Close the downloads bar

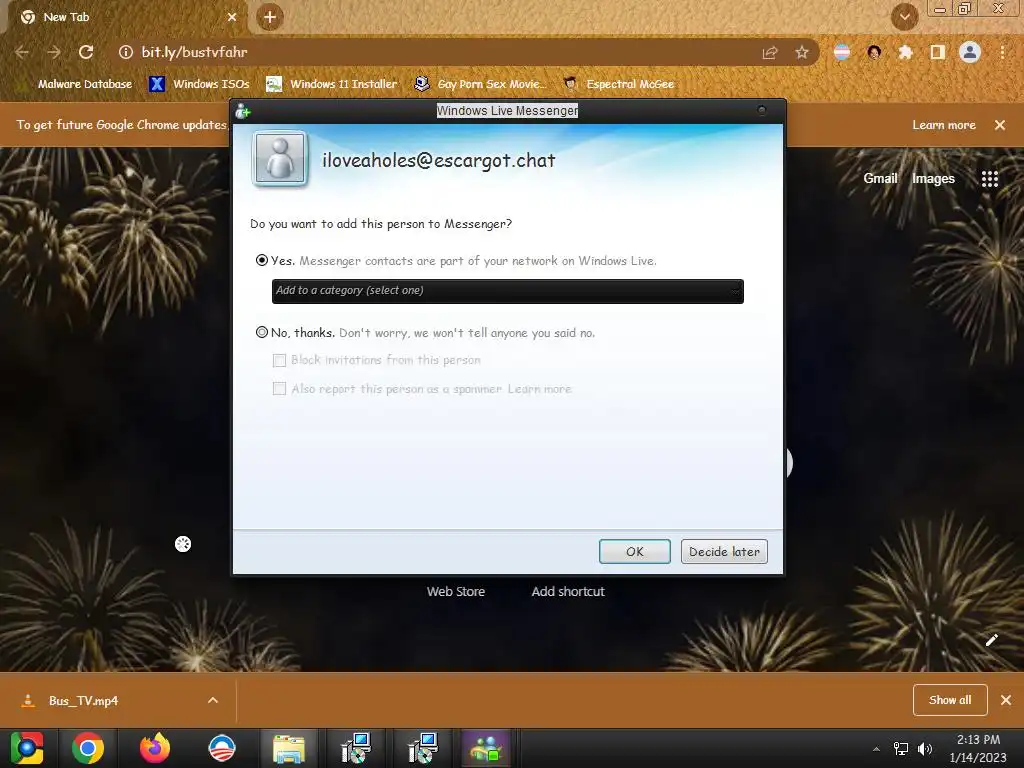pos(1006,700)
